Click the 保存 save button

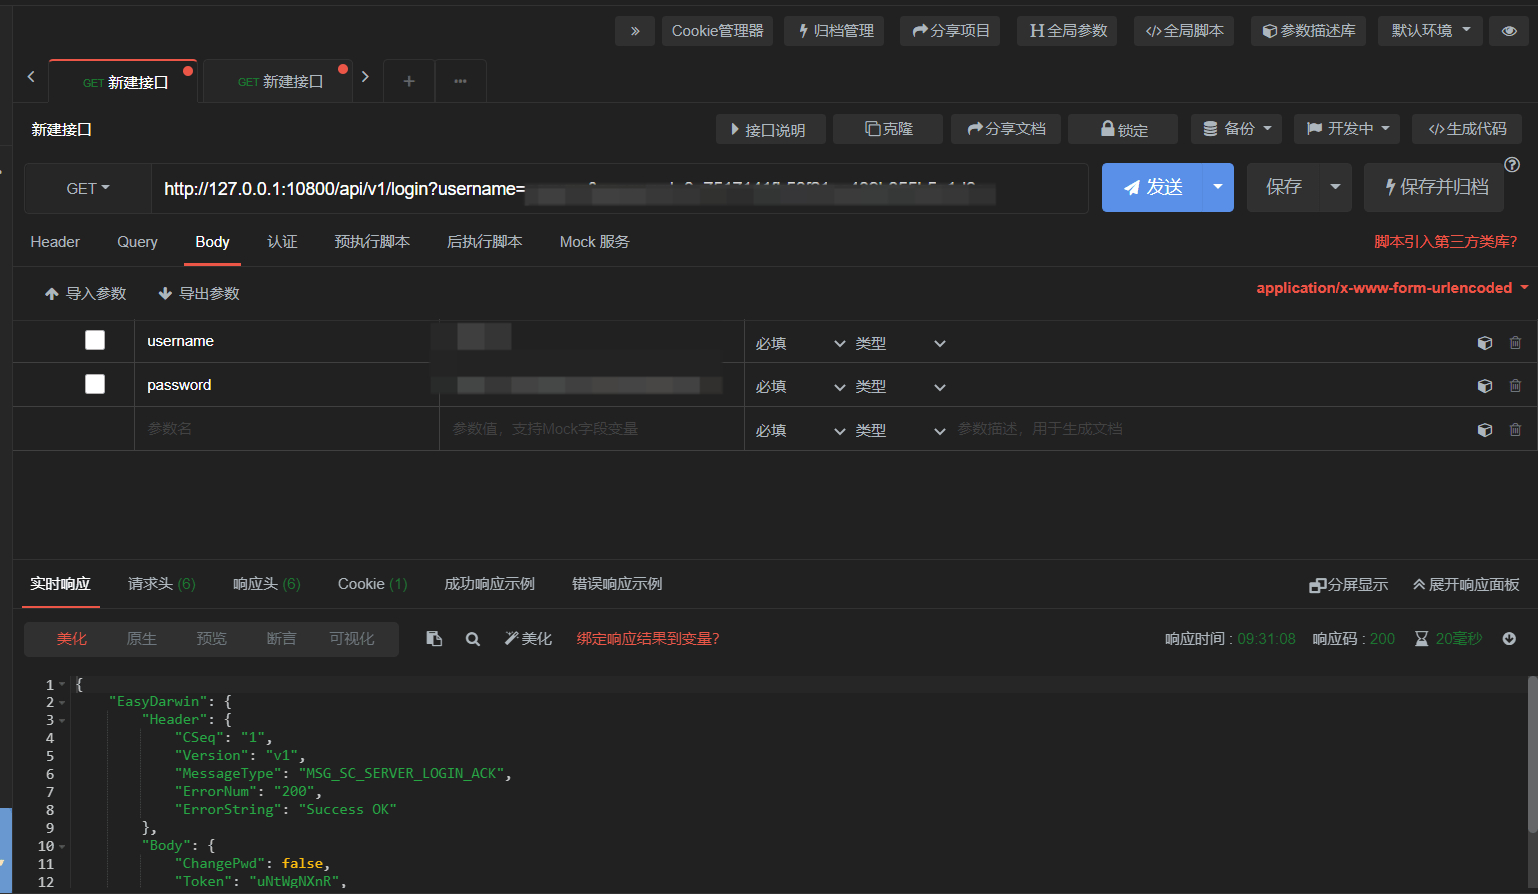click(1283, 187)
